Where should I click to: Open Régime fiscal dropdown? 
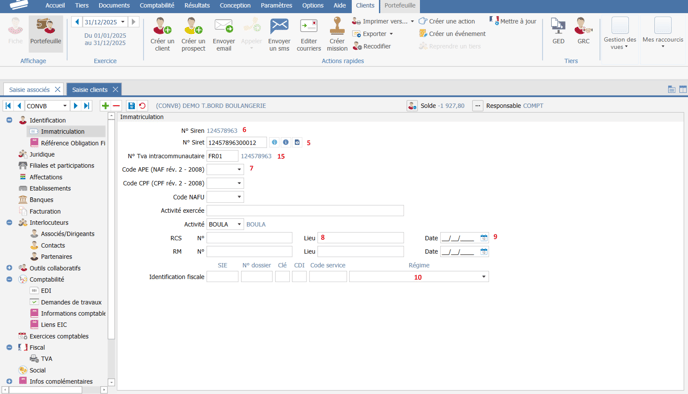coord(484,276)
